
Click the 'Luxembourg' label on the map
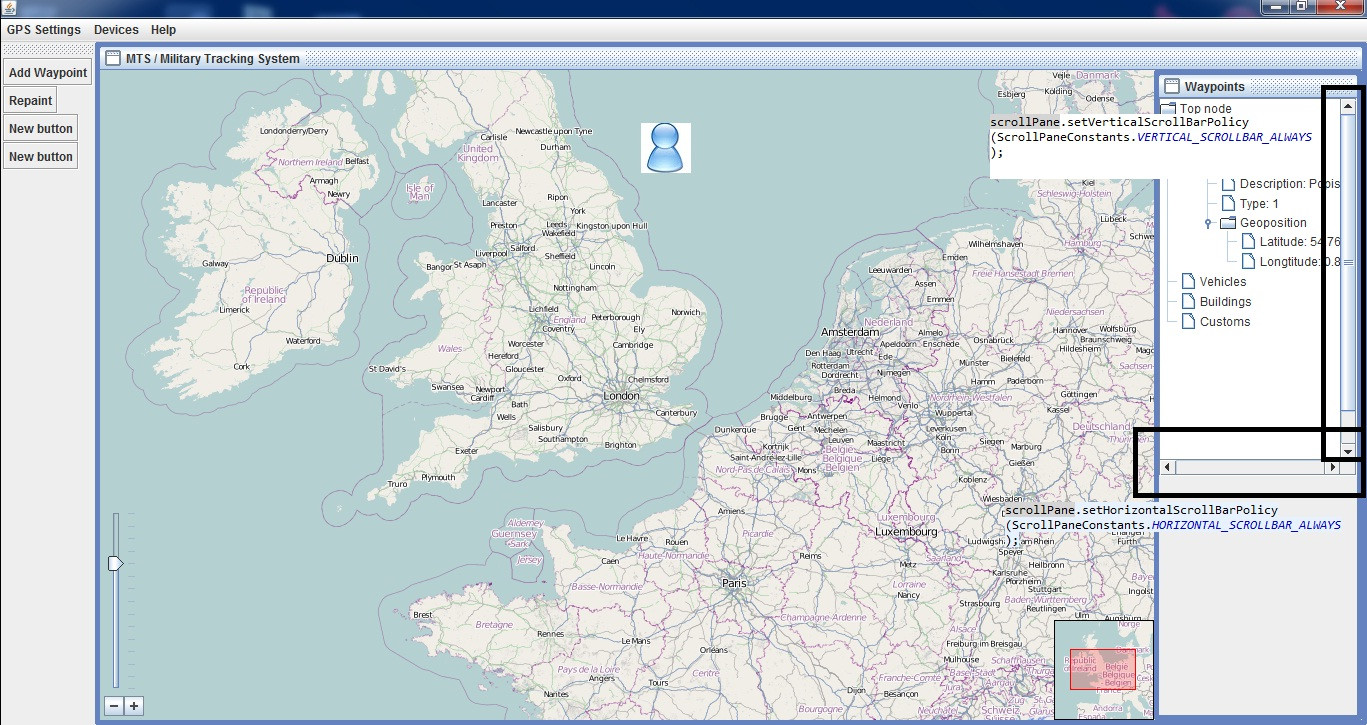(906, 532)
